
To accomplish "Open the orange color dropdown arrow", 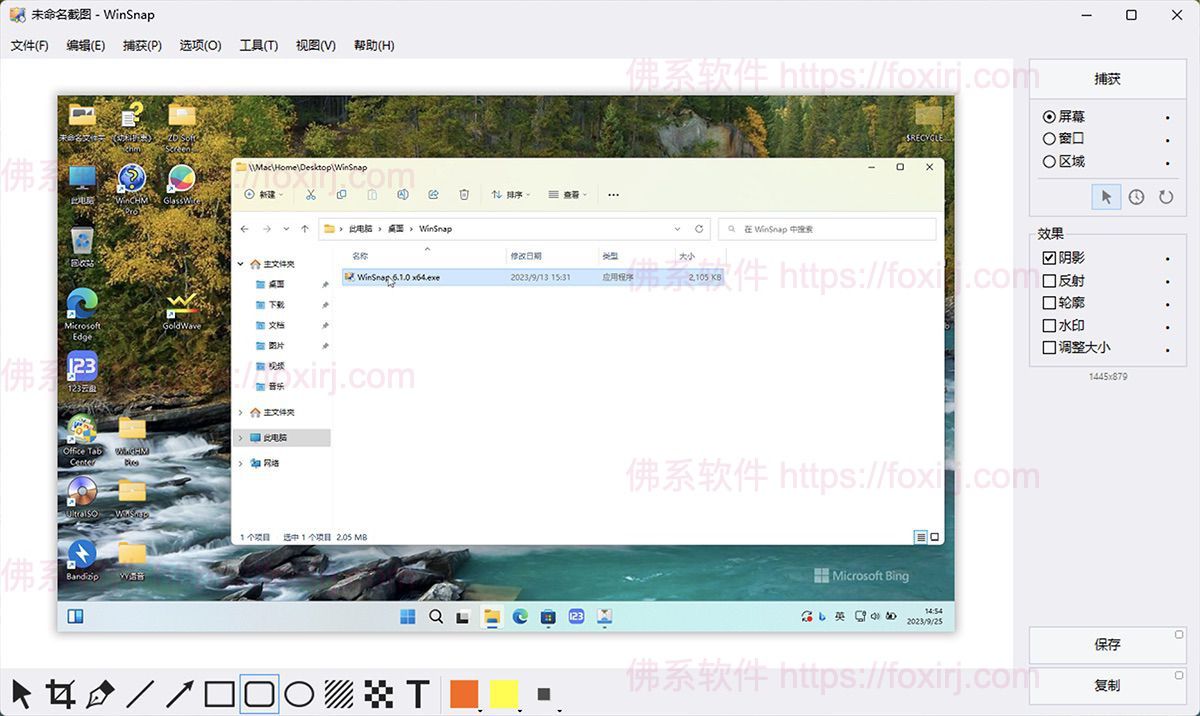I will [481, 709].
